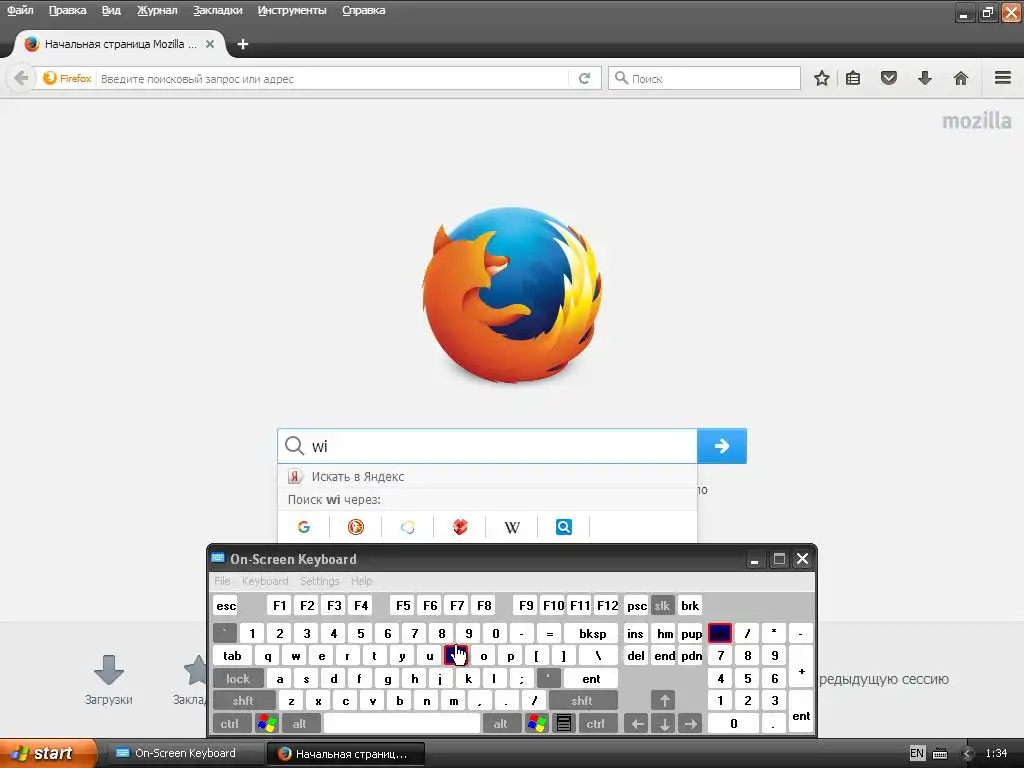Toggle the right alt key
The height and width of the screenshot is (768, 1024).
[500, 724]
